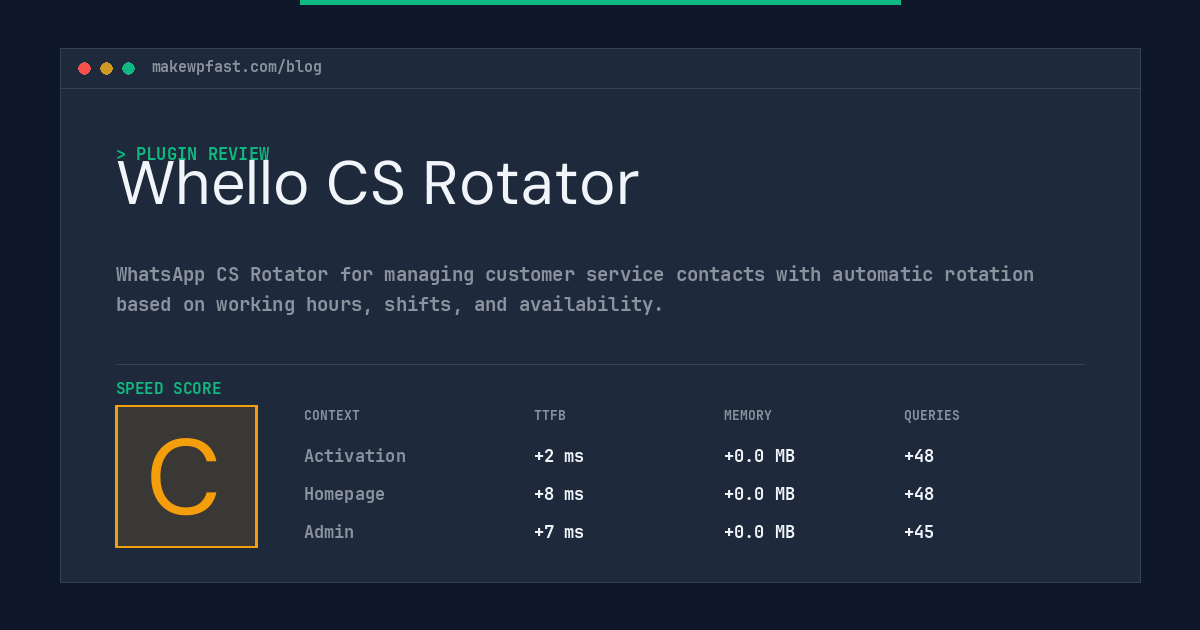The width and height of the screenshot is (1200, 630).
Task: Click the Activation TTFB value +2 ms
Action: [x=559, y=456]
